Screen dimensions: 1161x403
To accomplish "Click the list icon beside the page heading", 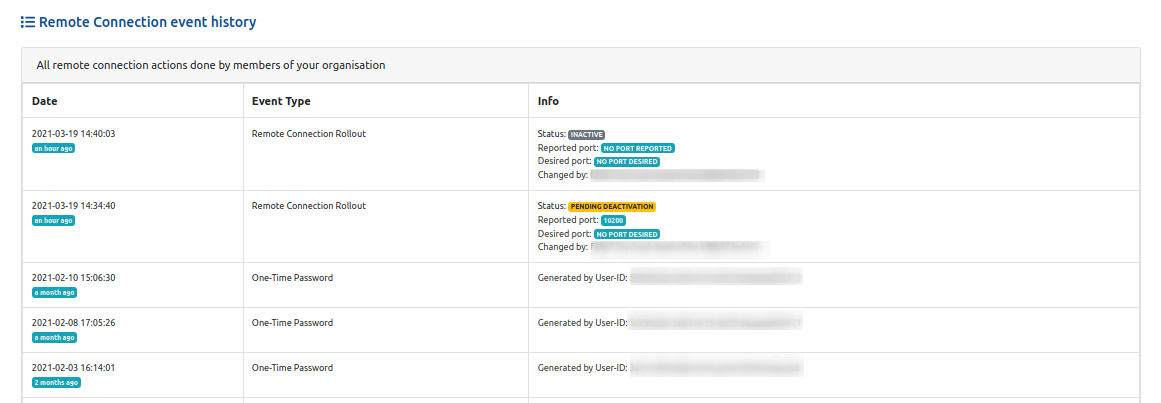I will pyautogui.click(x=28, y=22).
